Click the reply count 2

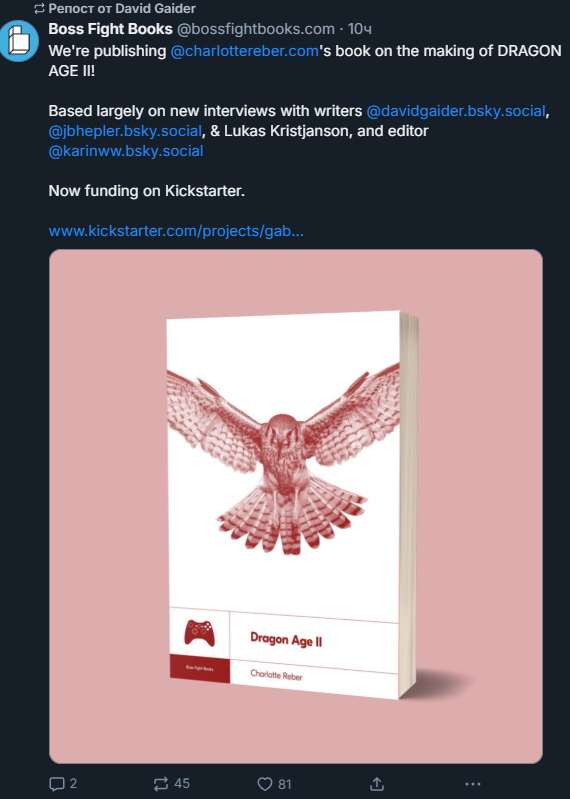pos(73,783)
